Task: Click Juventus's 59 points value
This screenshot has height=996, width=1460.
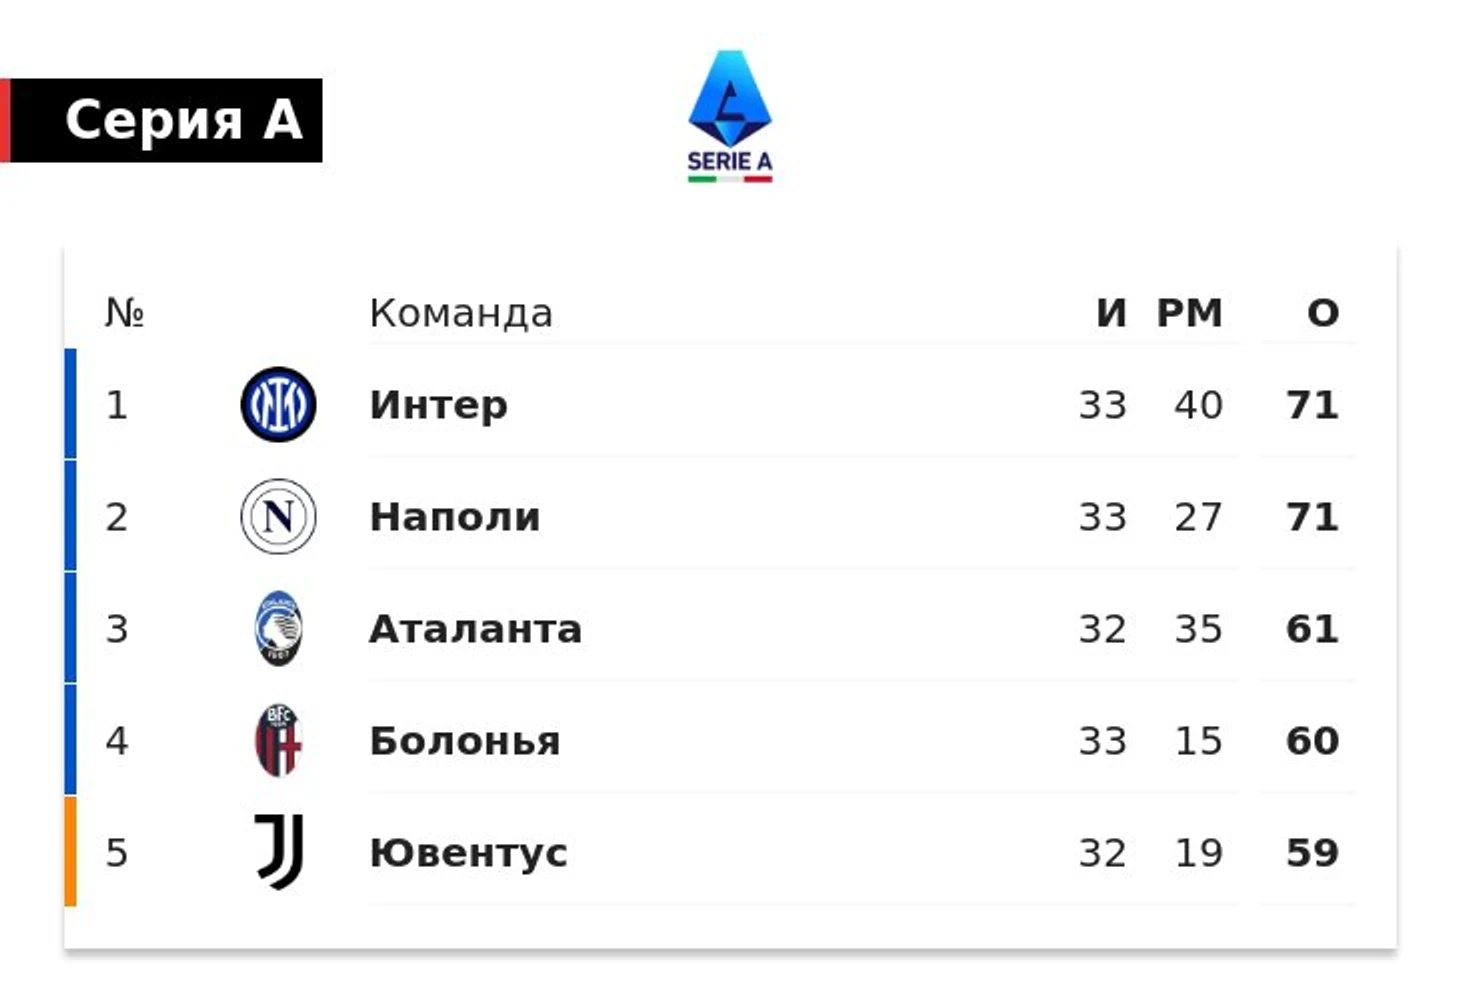Action: [1312, 853]
